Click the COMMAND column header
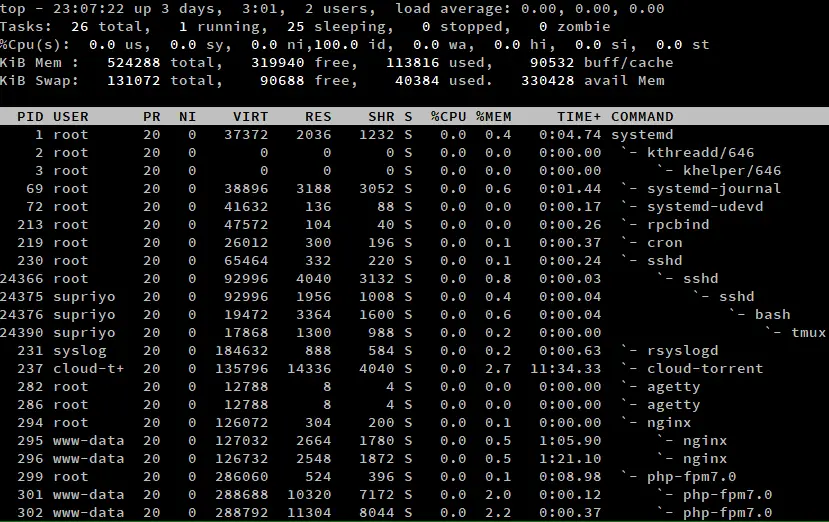The height and width of the screenshot is (522, 829). tap(642, 116)
